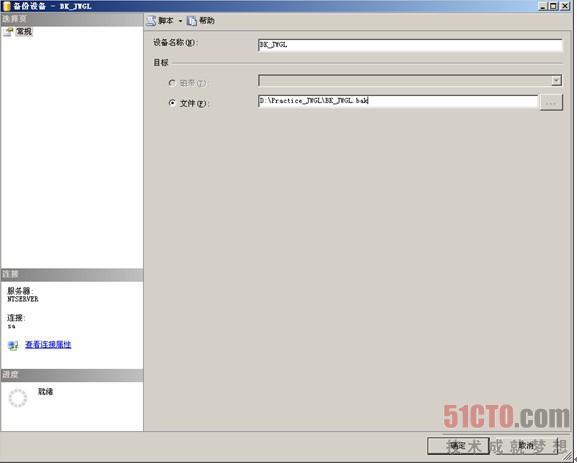Select the Tape (磁带) radio button
Screen dimensions: 577x463
click(x=172, y=83)
